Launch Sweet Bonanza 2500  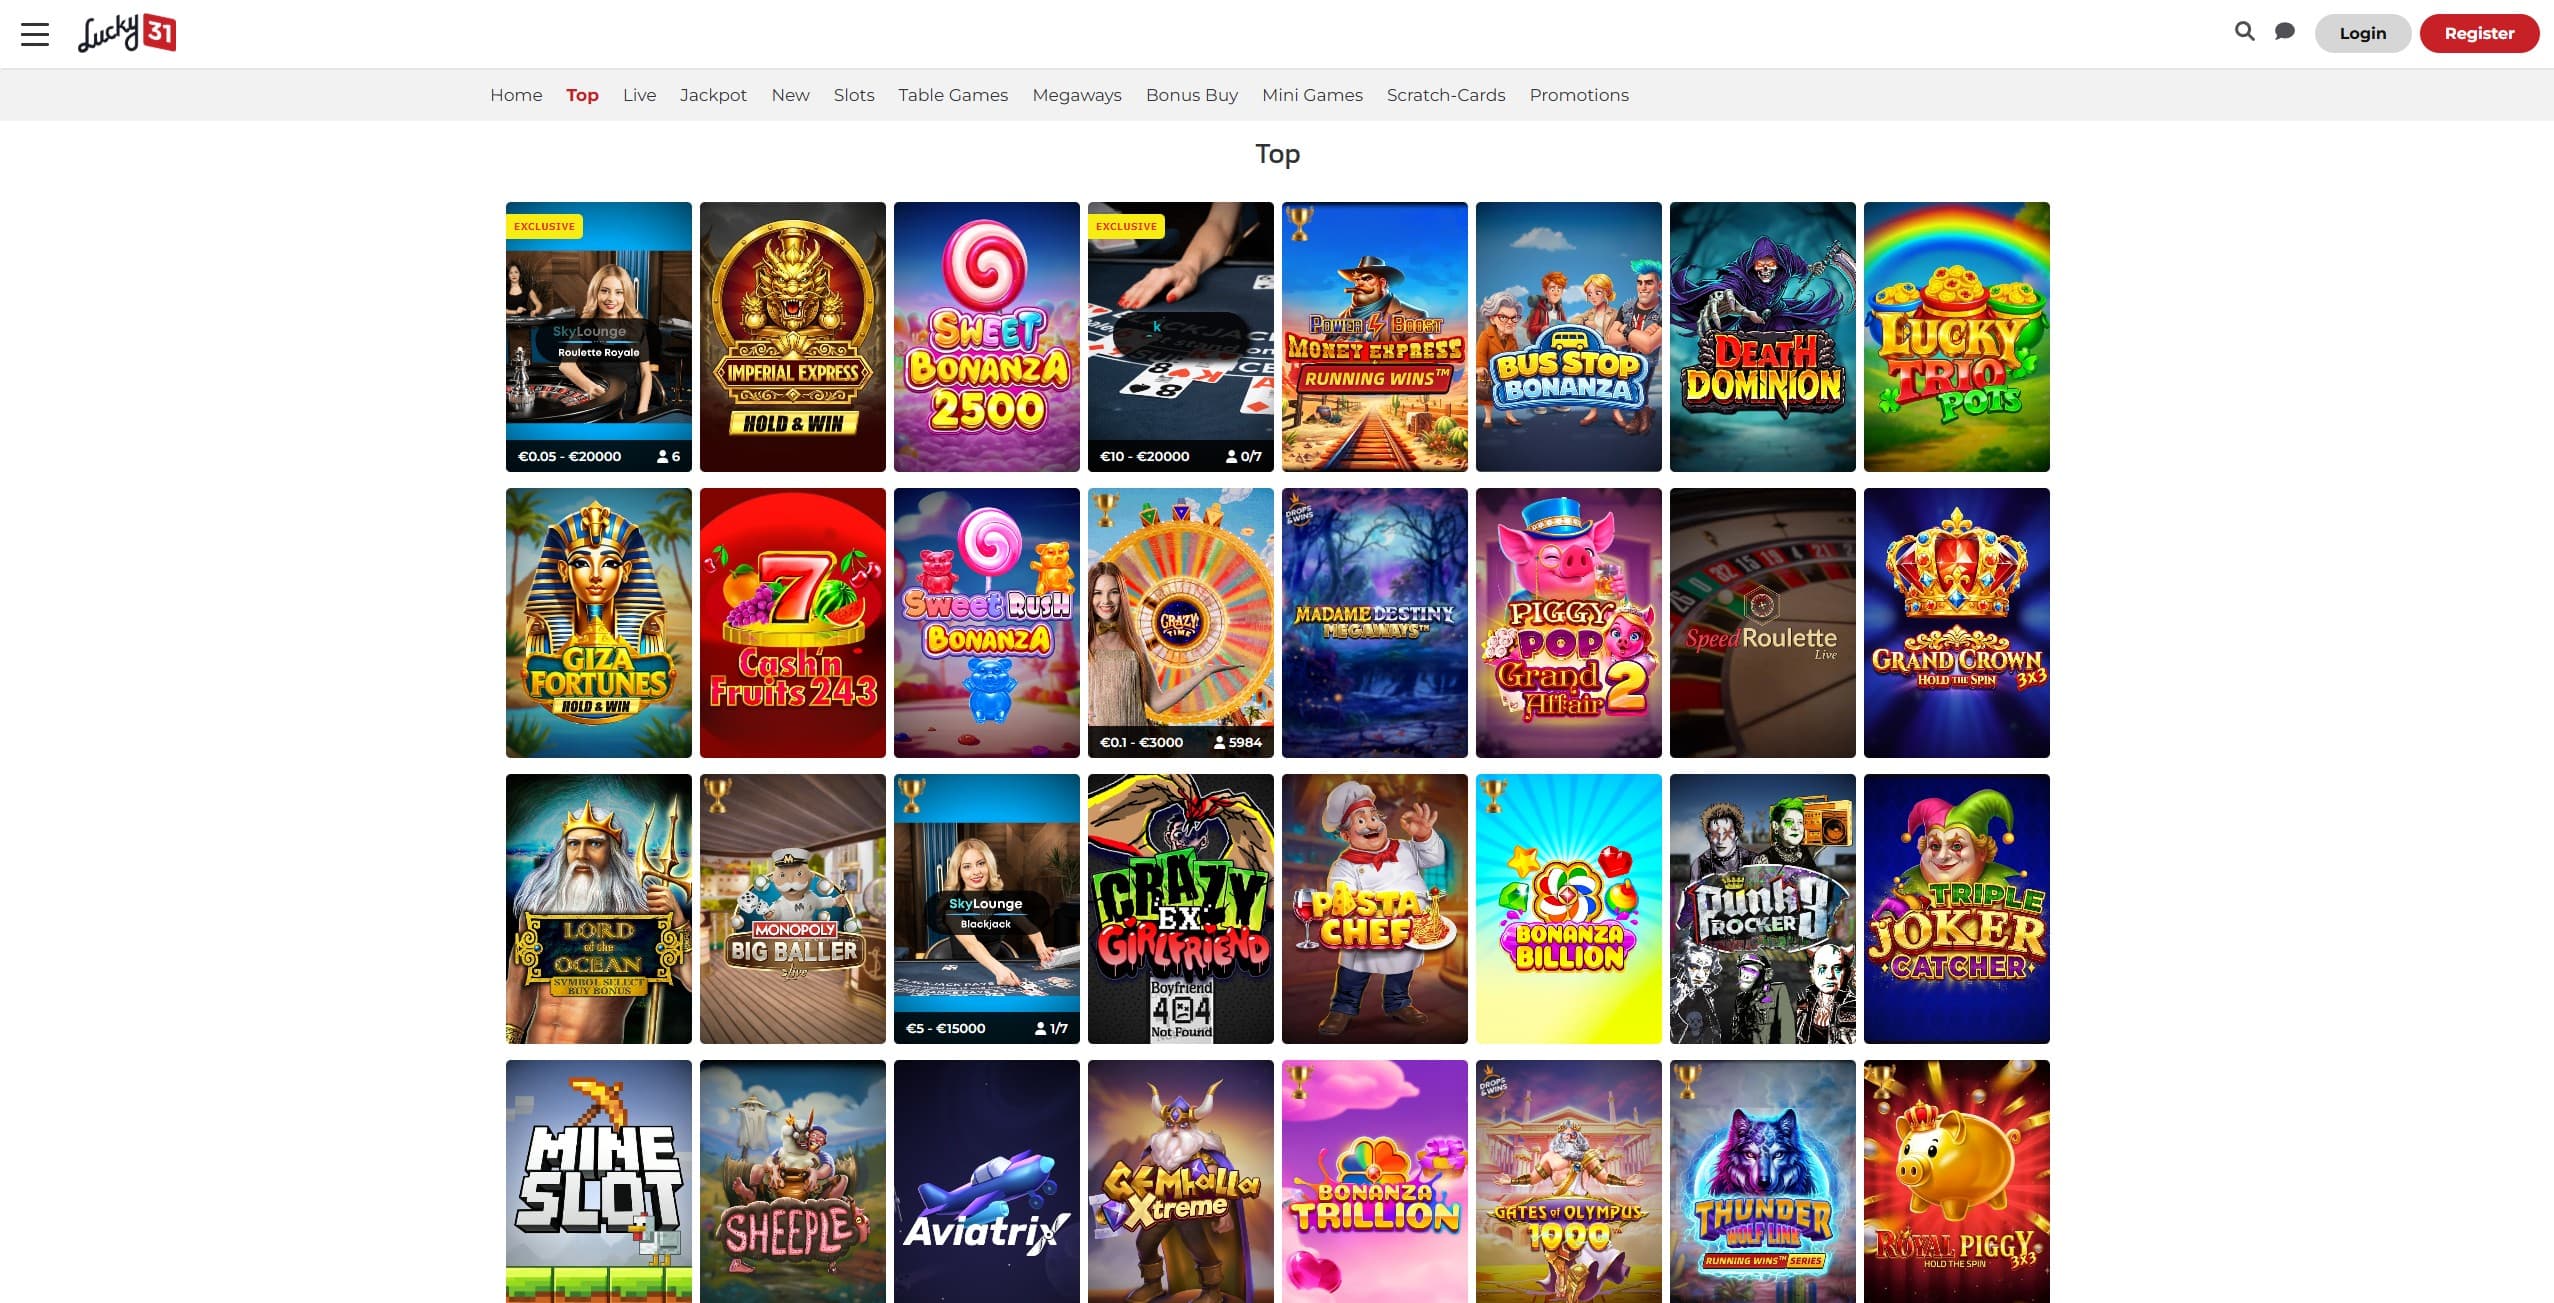[x=987, y=337]
